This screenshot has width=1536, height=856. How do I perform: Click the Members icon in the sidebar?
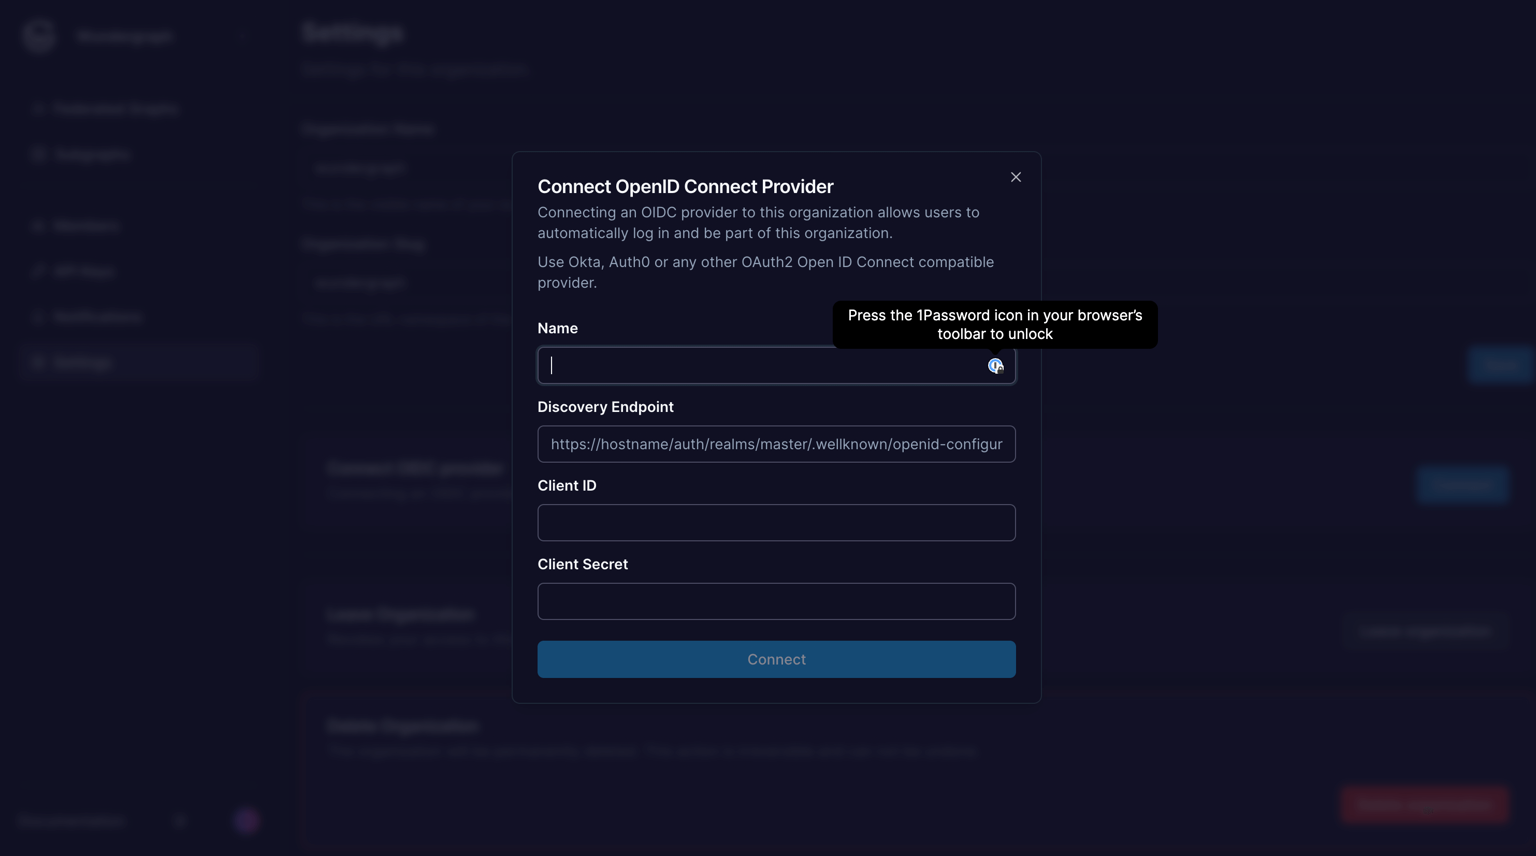click(x=38, y=225)
